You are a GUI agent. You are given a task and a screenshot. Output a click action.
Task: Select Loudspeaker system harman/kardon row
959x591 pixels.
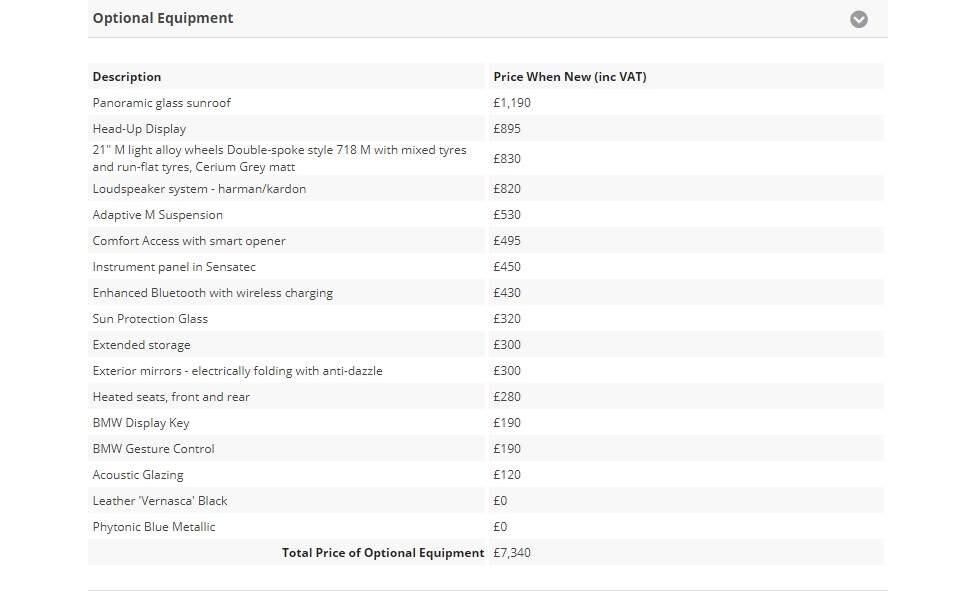pos(486,189)
